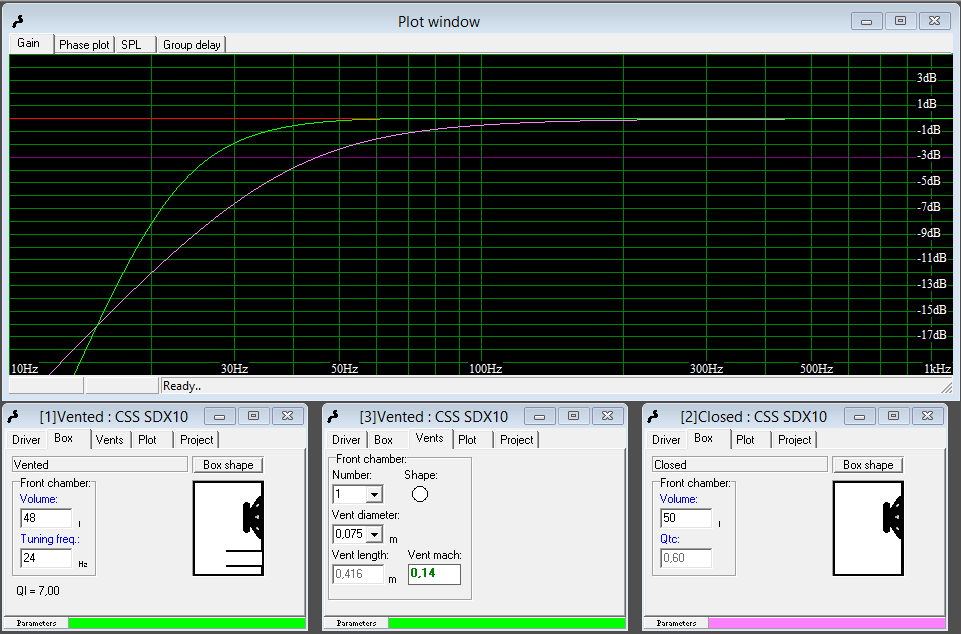The image size is (961, 634).
Task: Click the Closed box Volume field 50
Action: 686,518
